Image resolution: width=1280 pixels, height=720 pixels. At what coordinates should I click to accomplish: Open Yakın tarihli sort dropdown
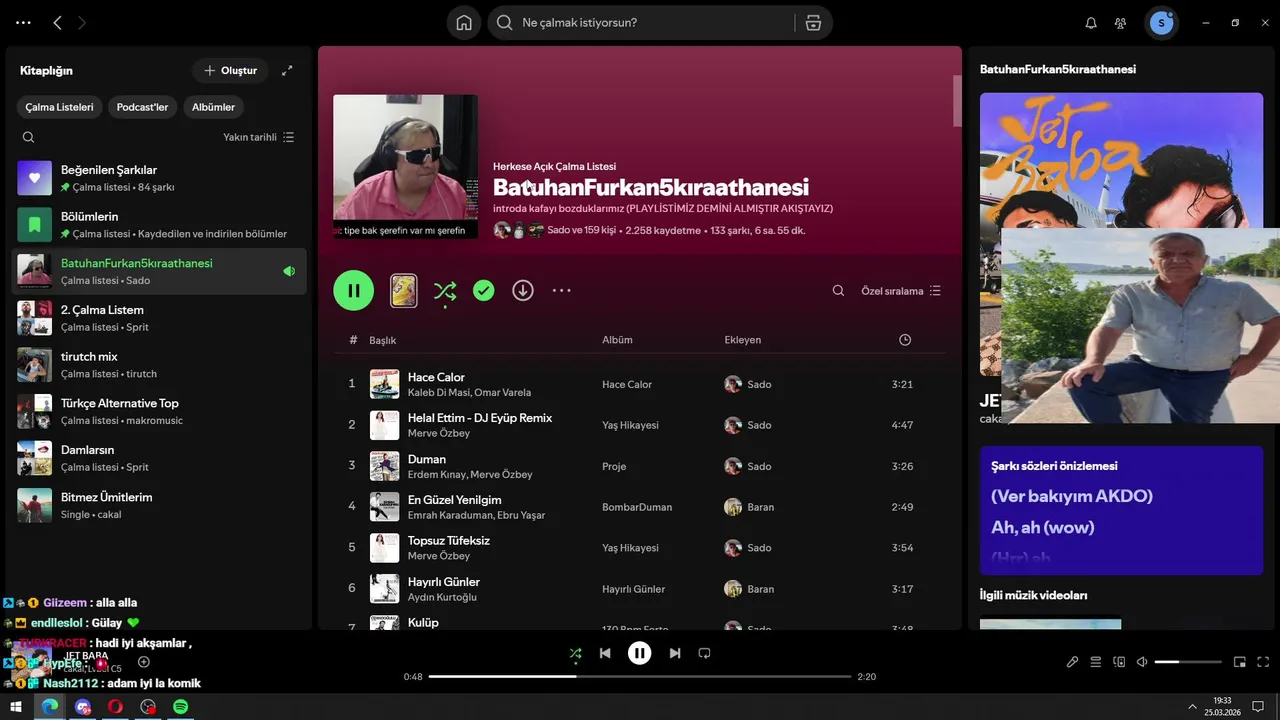click(258, 137)
